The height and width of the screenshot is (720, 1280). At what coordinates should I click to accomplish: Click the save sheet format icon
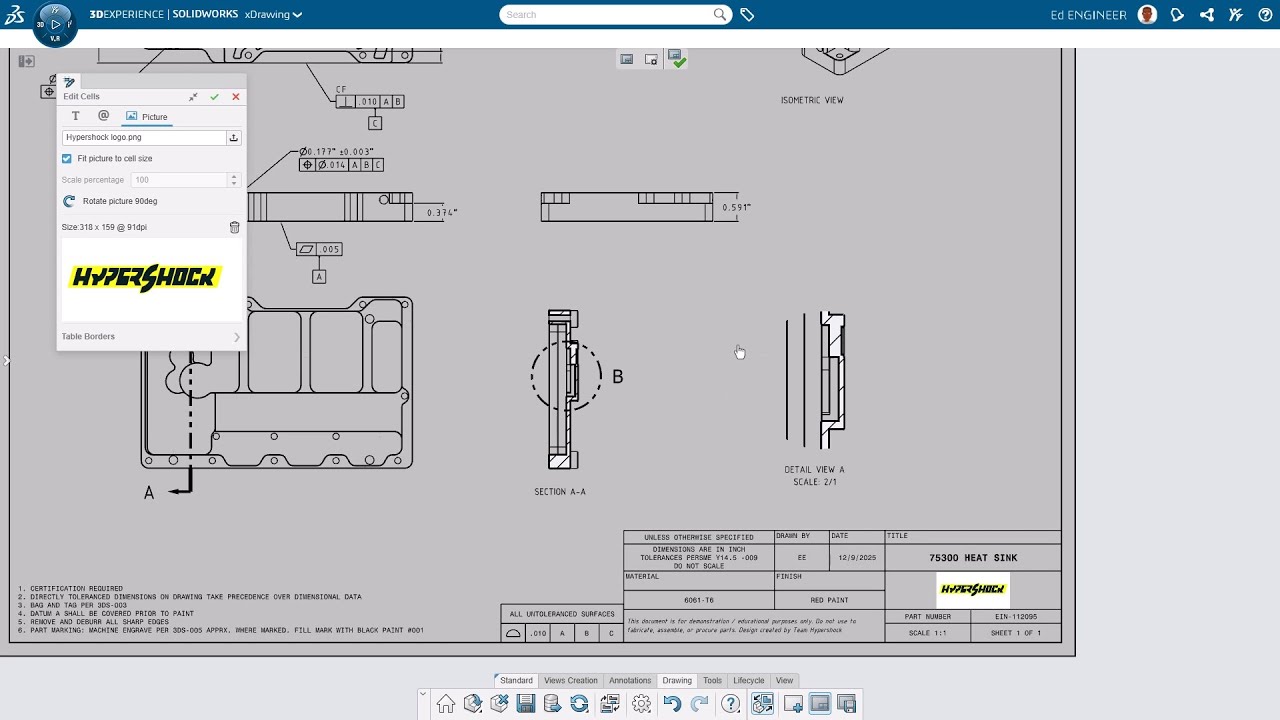click(846, 704)
